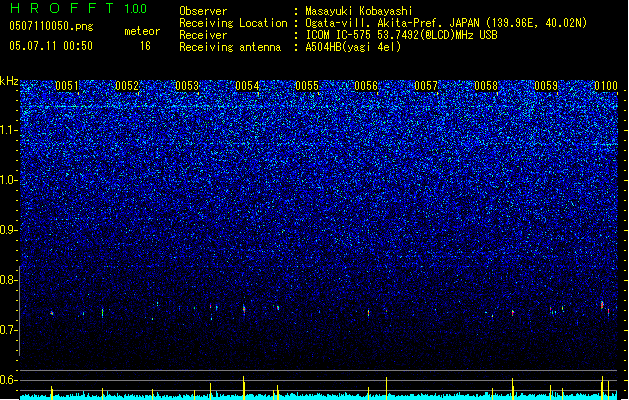Click the time marker 0100

(x=606, y=86)
